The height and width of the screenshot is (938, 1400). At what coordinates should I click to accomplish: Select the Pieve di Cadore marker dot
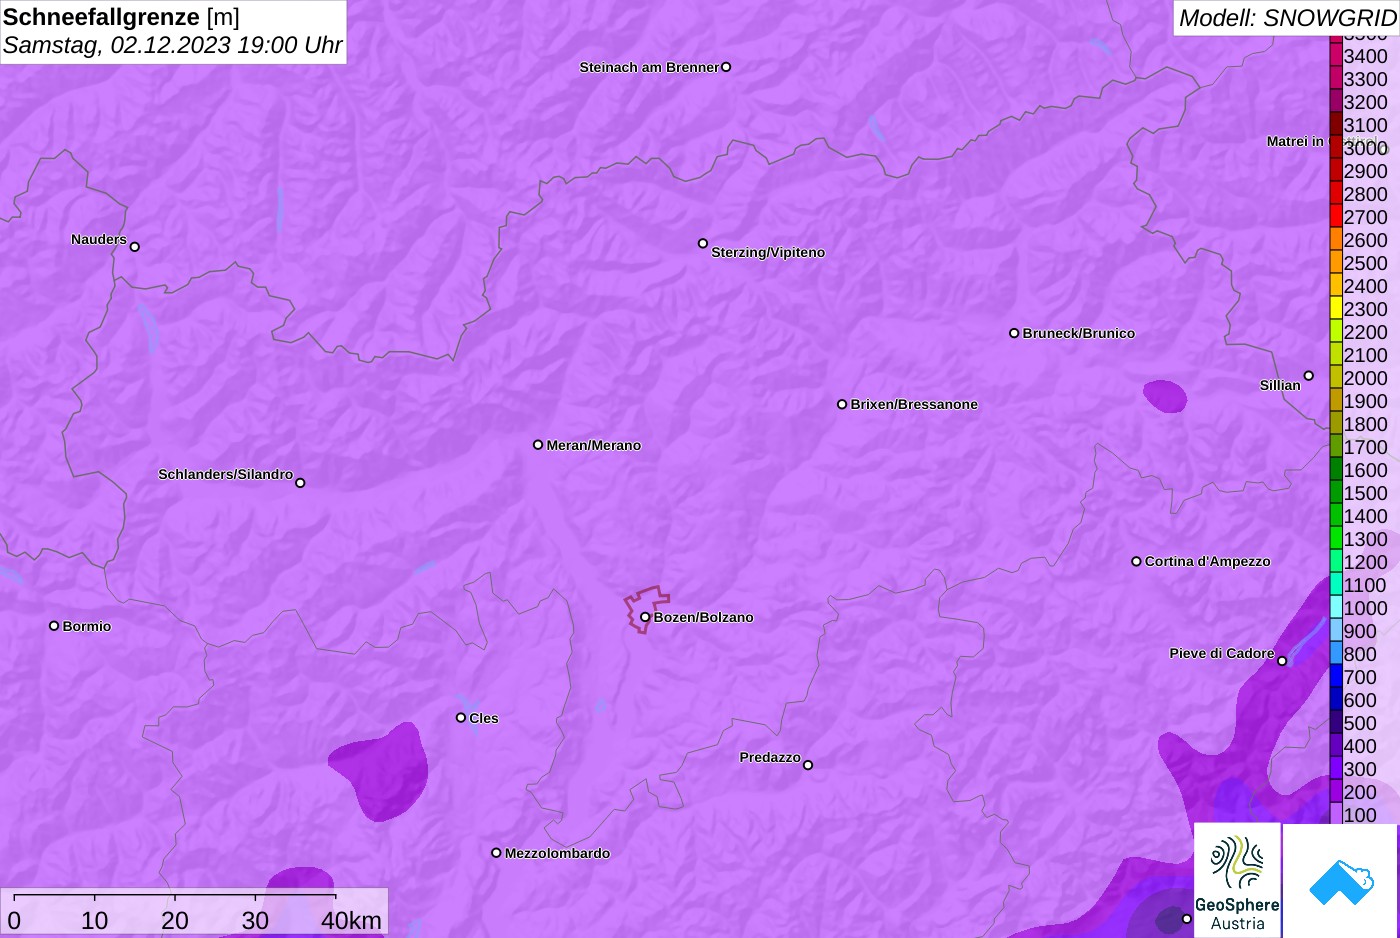pos(1282,661)
